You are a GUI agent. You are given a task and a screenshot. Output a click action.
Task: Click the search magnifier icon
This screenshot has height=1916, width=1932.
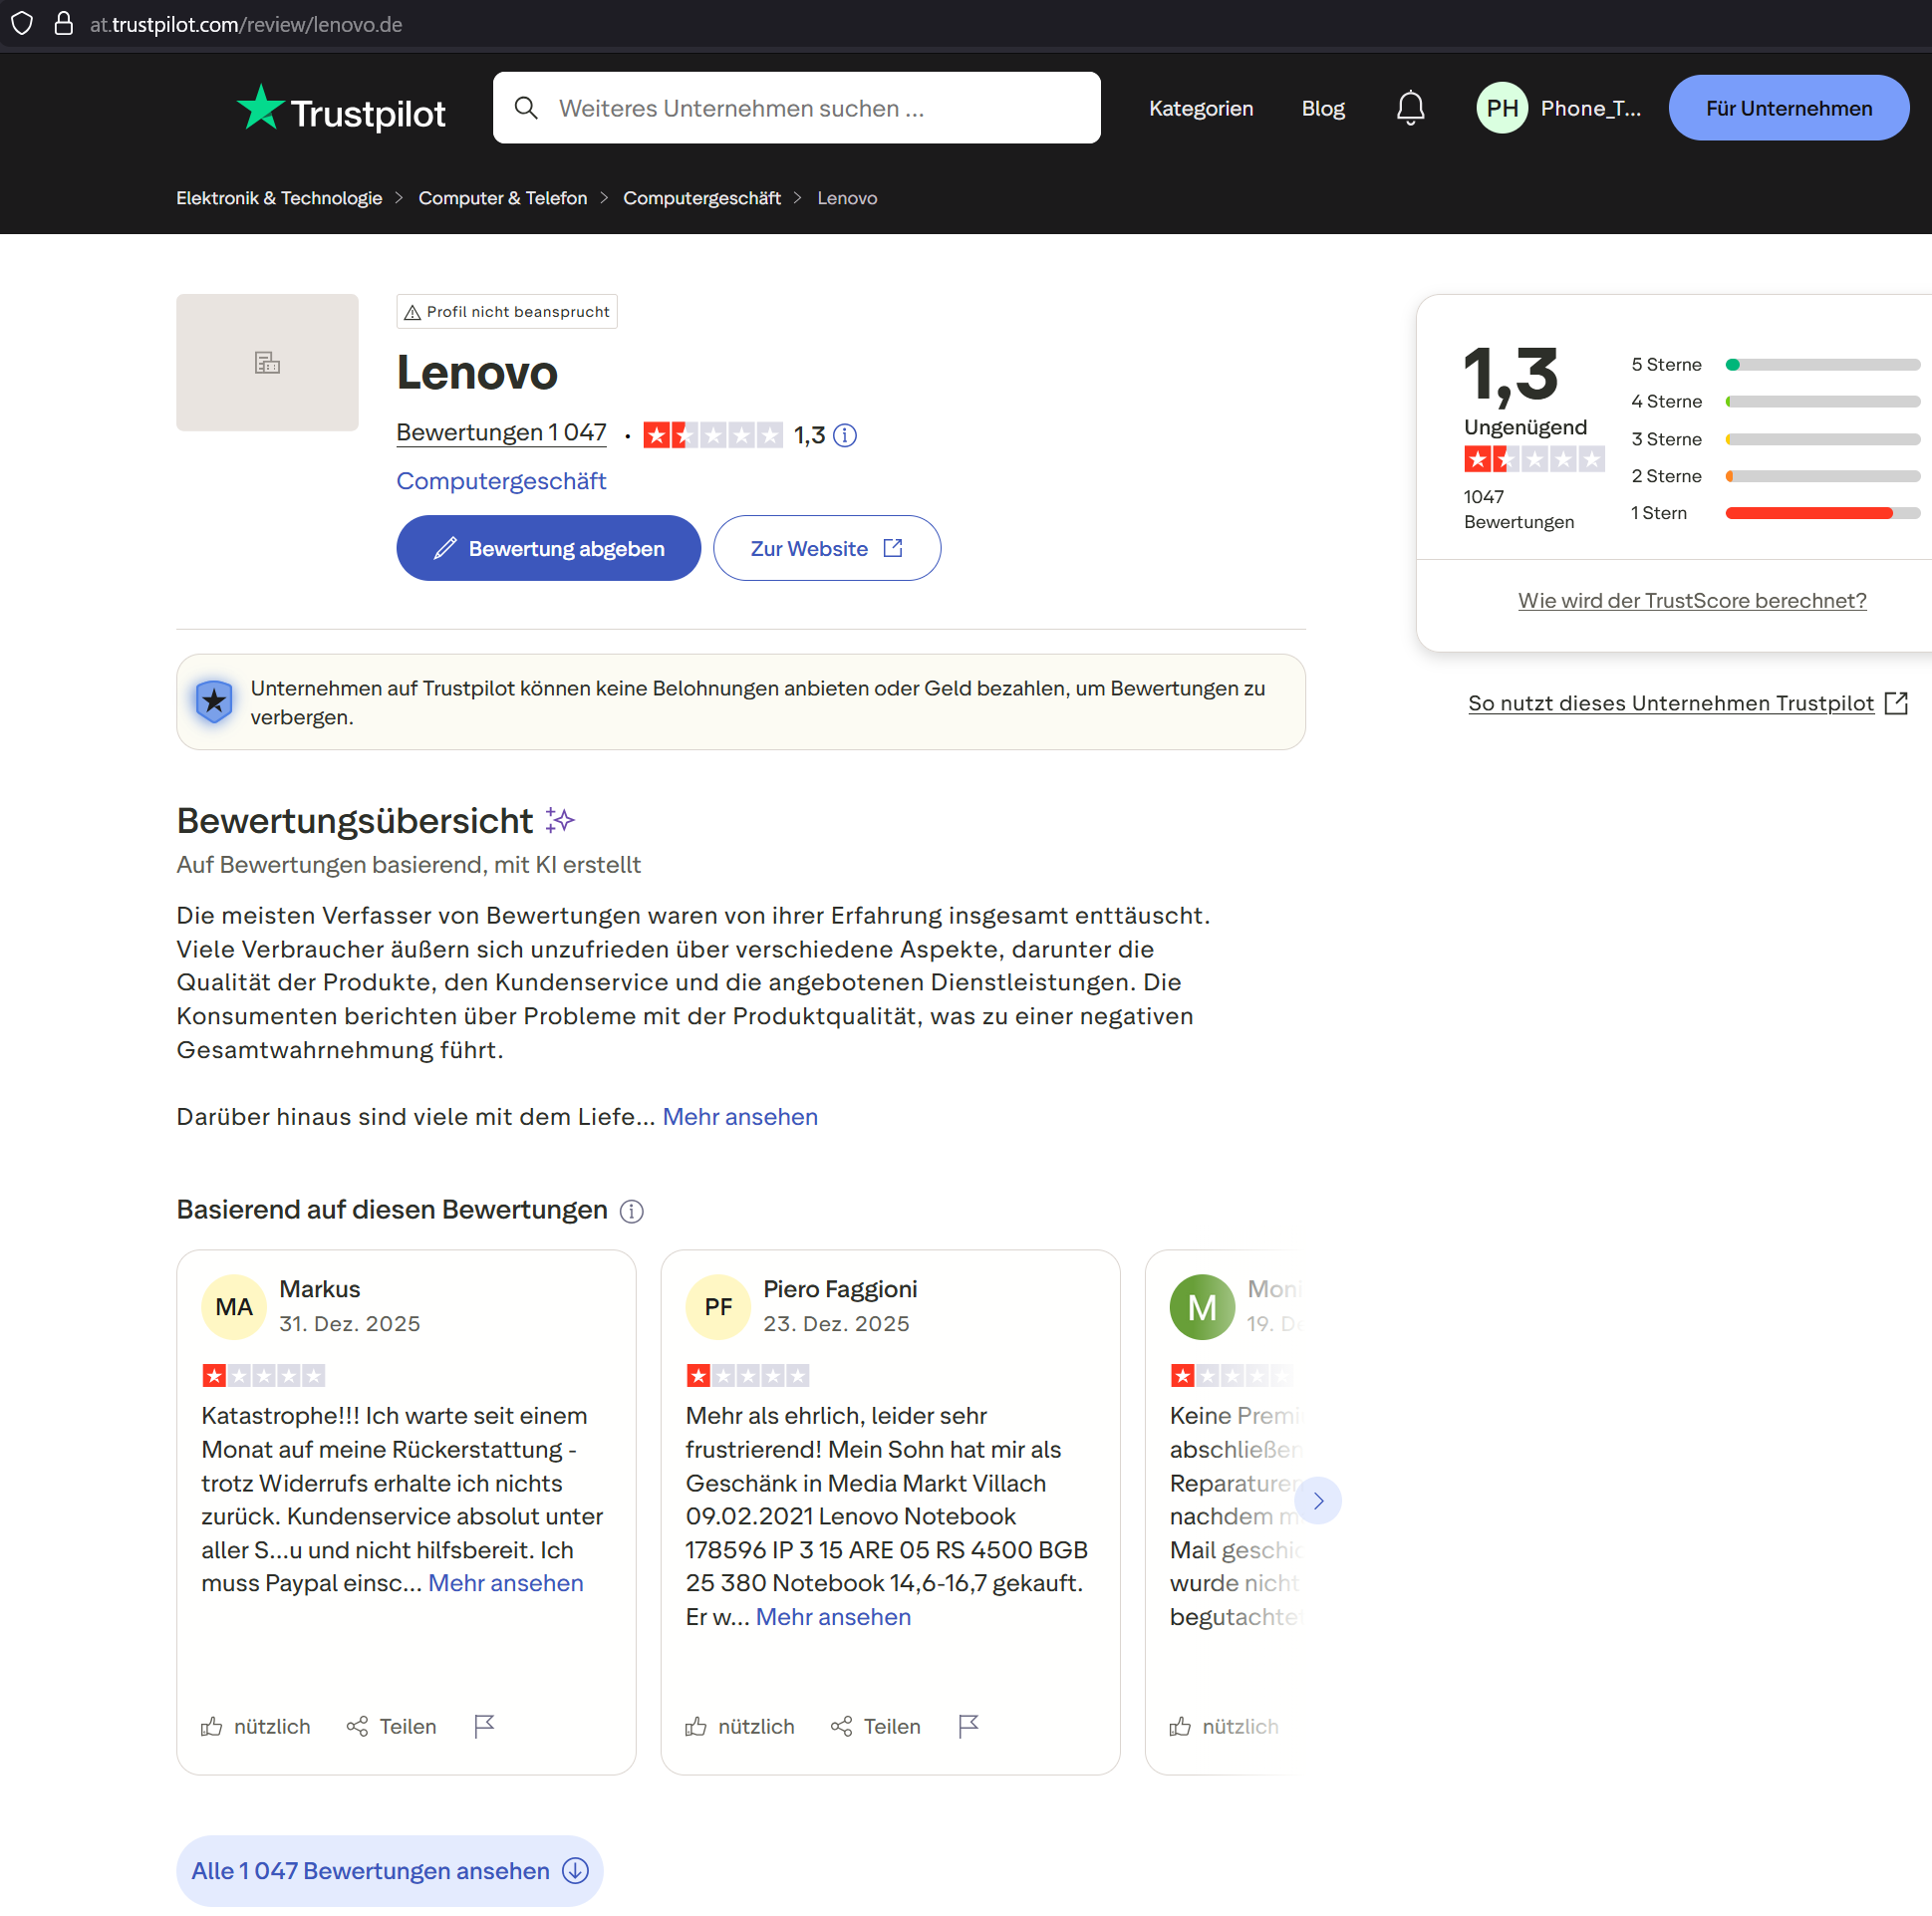coord(526,108)
